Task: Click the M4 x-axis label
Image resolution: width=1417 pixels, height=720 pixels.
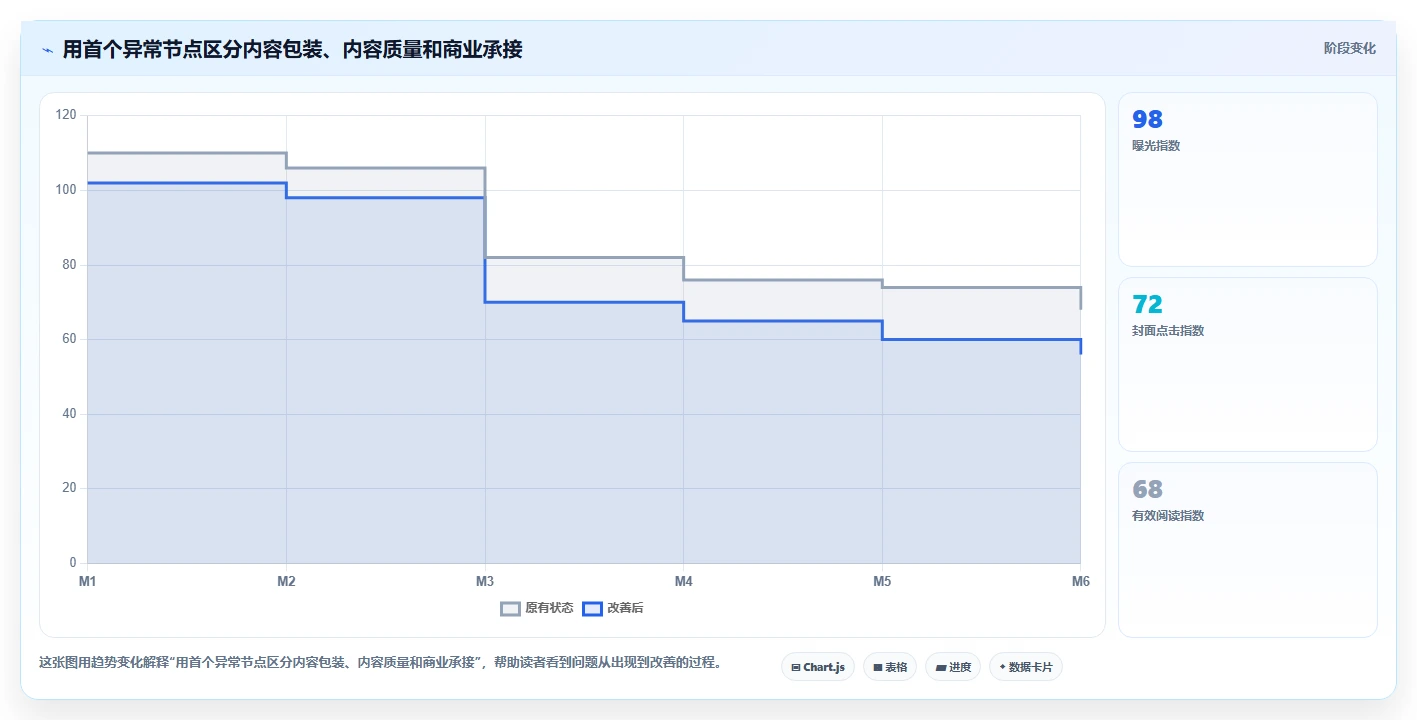Action: 683,581
